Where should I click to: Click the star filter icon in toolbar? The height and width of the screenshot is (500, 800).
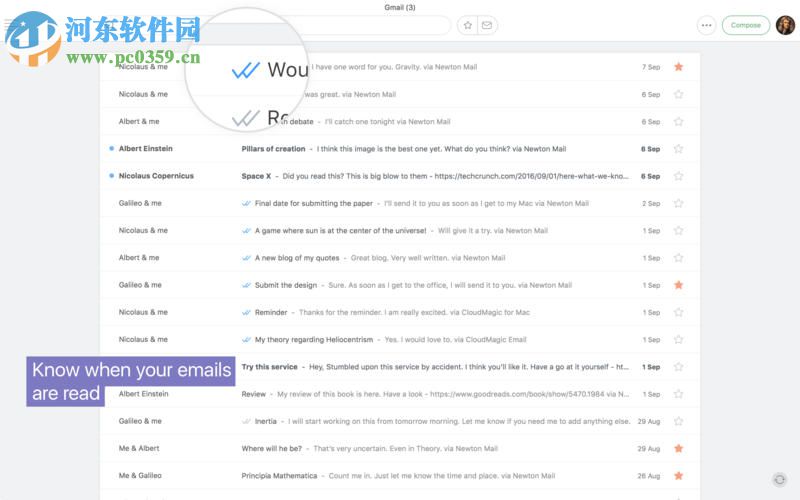pos(467,25)
